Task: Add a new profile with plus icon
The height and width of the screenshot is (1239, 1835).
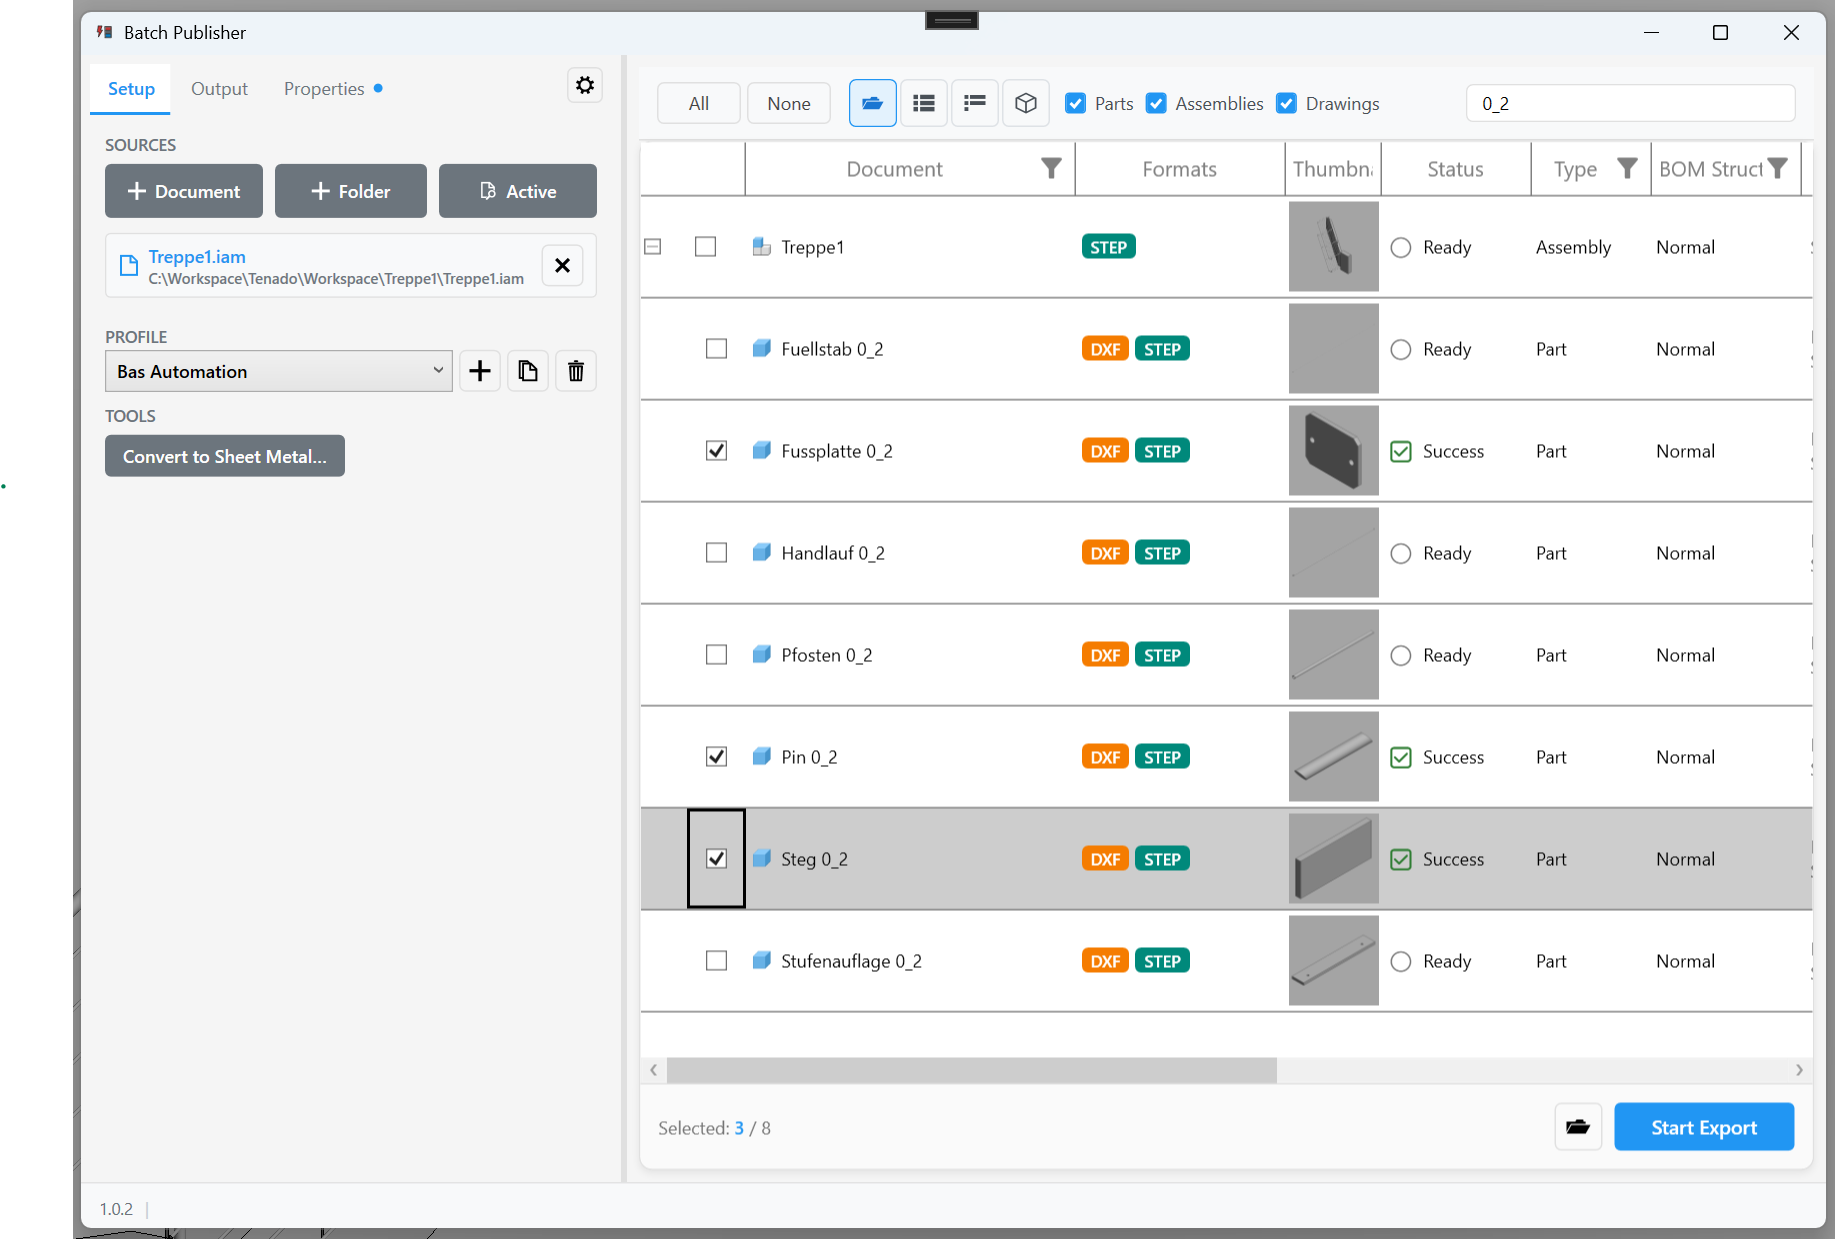Action: coord(480,371)
